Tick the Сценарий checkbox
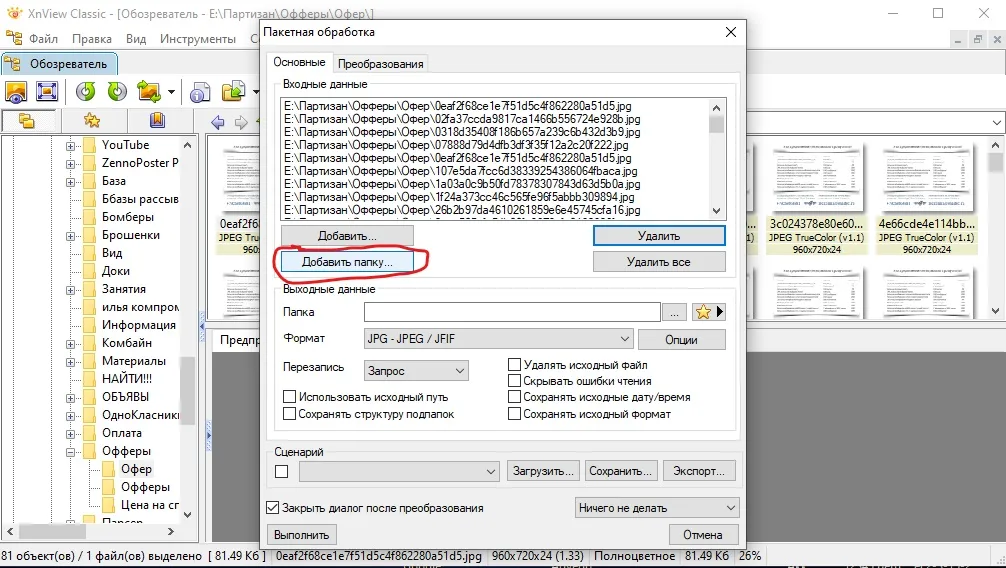1006x568 pixels. pyautogui.click(x=281, y=471)
